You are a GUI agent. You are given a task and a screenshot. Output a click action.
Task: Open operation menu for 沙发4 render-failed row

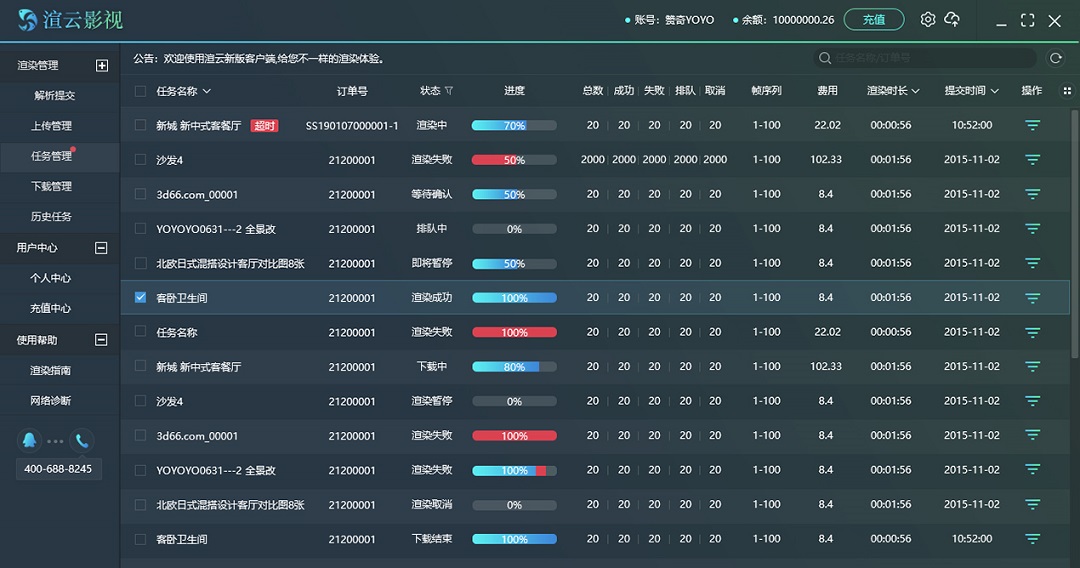click(1032, 160)
